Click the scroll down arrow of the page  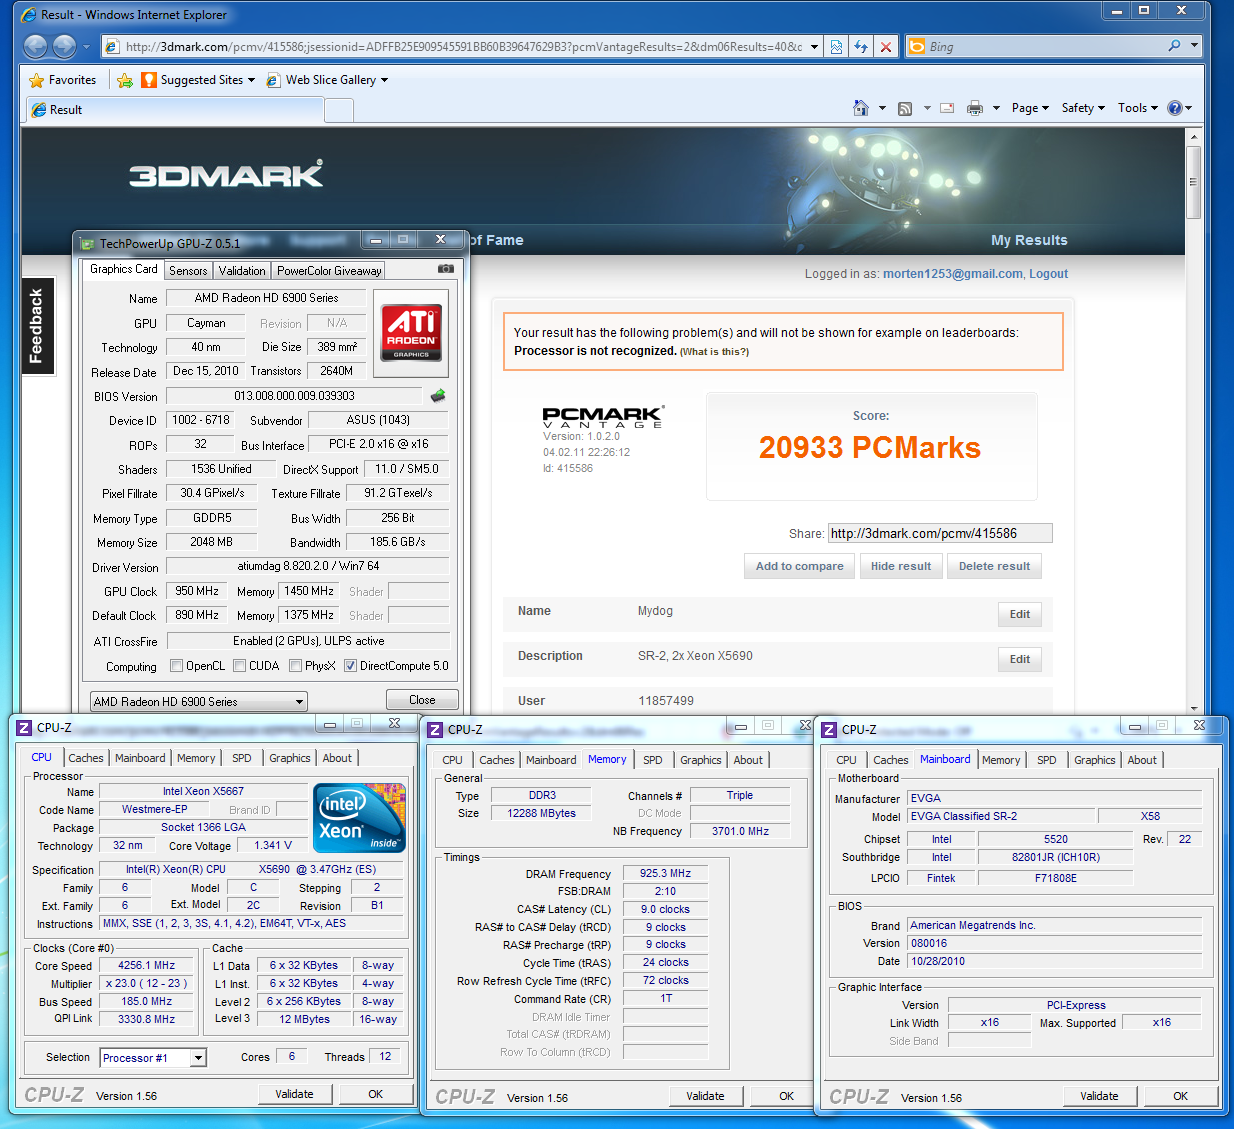point(1193,708)
